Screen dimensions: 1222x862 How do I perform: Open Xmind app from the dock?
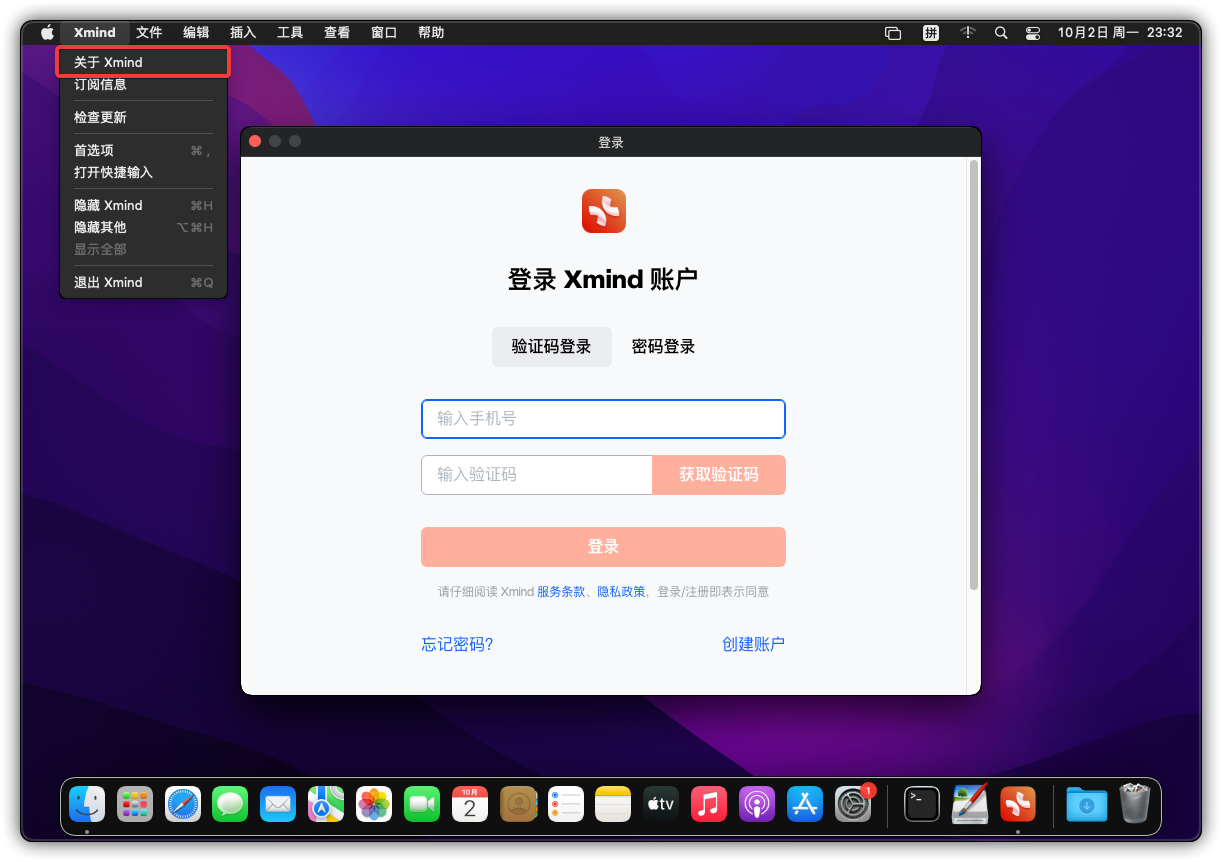[x=1018, y=804]
